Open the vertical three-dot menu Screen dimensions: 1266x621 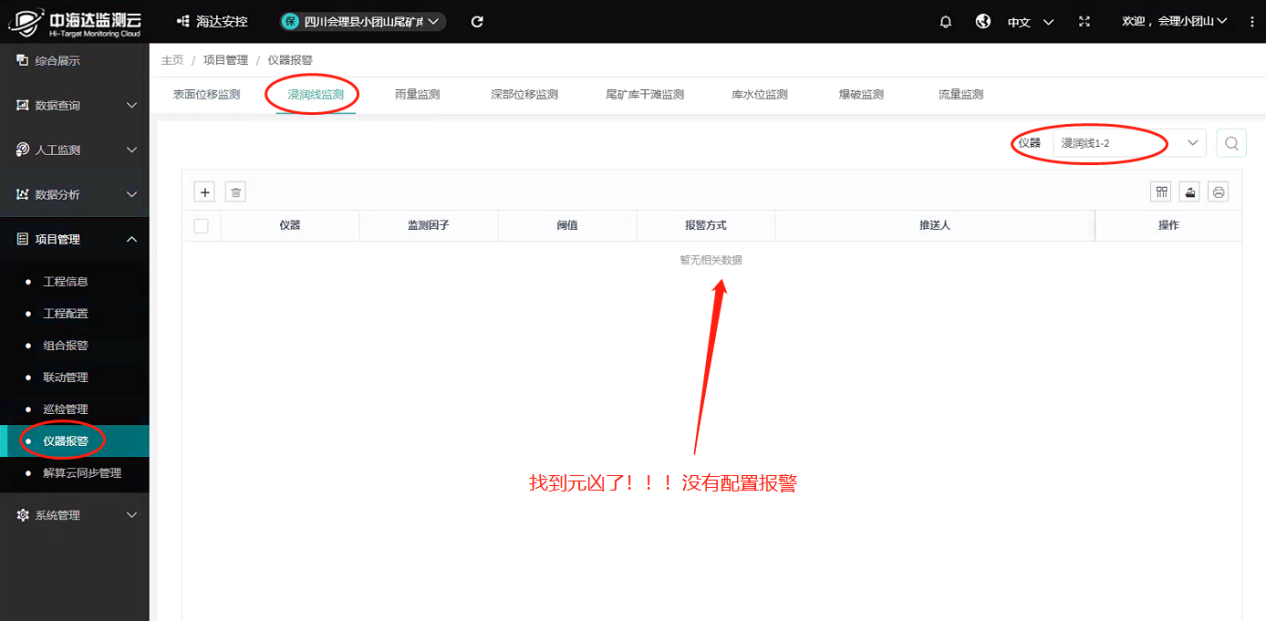pyautogui.click(x=1252, y=21)
